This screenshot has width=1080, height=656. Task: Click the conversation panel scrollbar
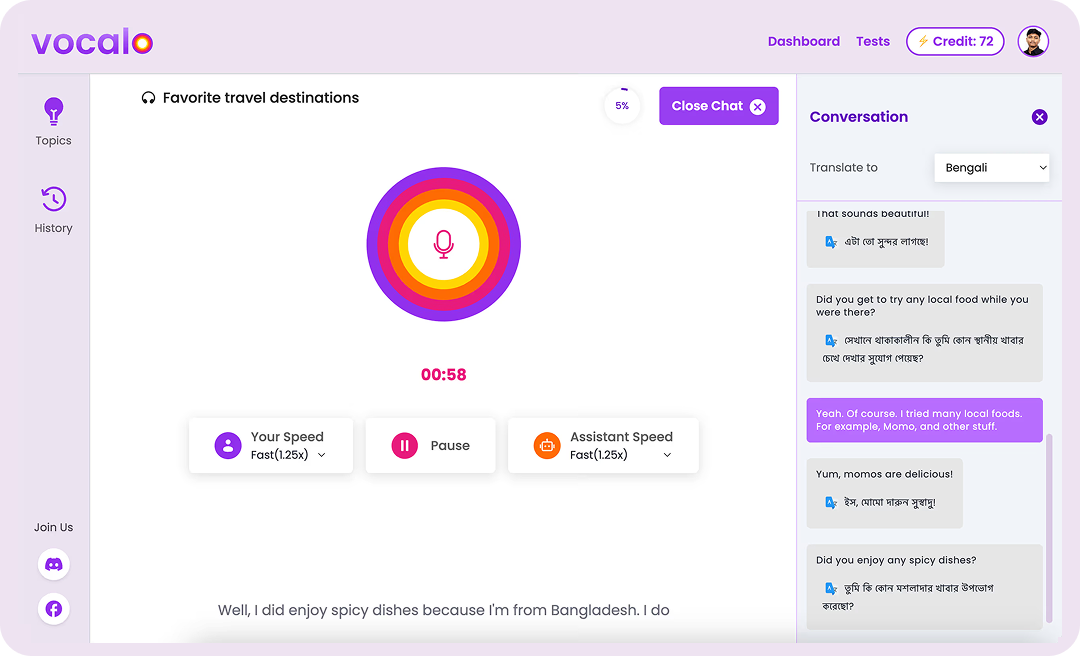(x=1049, y=528)
